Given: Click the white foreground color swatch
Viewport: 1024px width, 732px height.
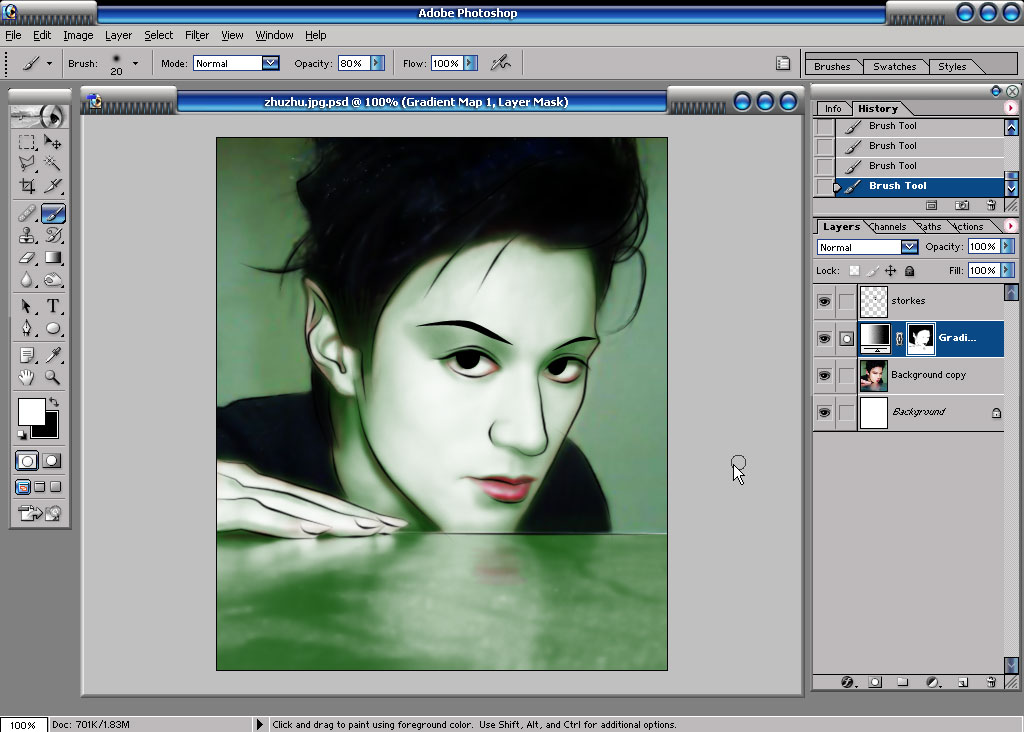Looking at the screenshot, I should point(31,411).
